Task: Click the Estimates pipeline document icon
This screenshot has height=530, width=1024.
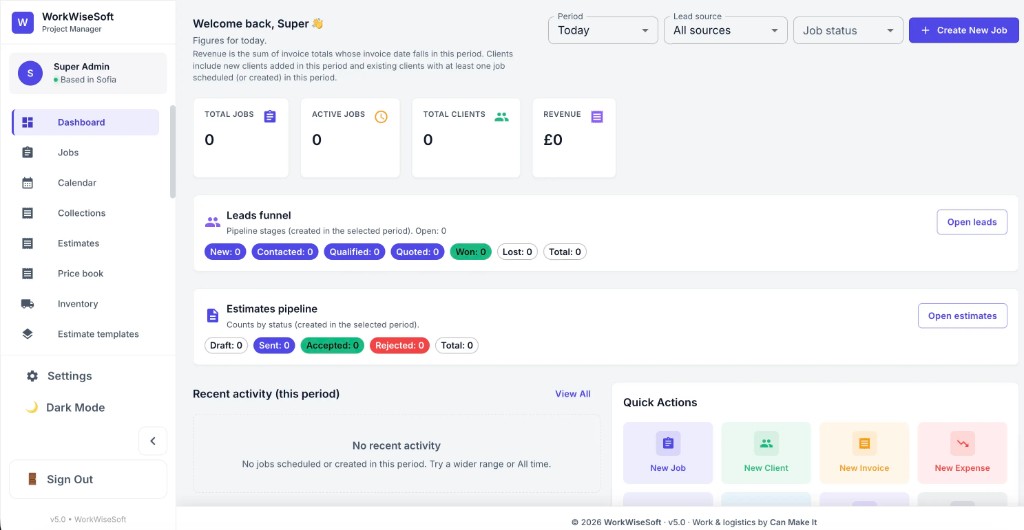Action: (x=212, y=315)
